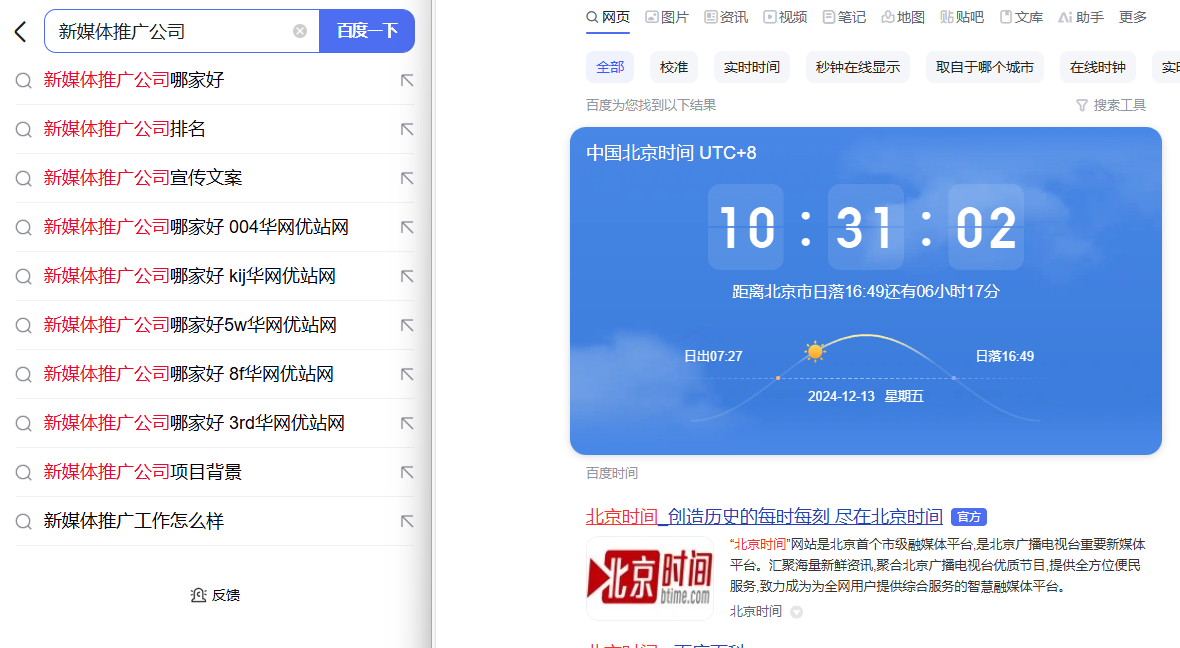Select the 秒钟在线显示 filter chip
Screen dimensions: 1180x648
pos(858,67)
